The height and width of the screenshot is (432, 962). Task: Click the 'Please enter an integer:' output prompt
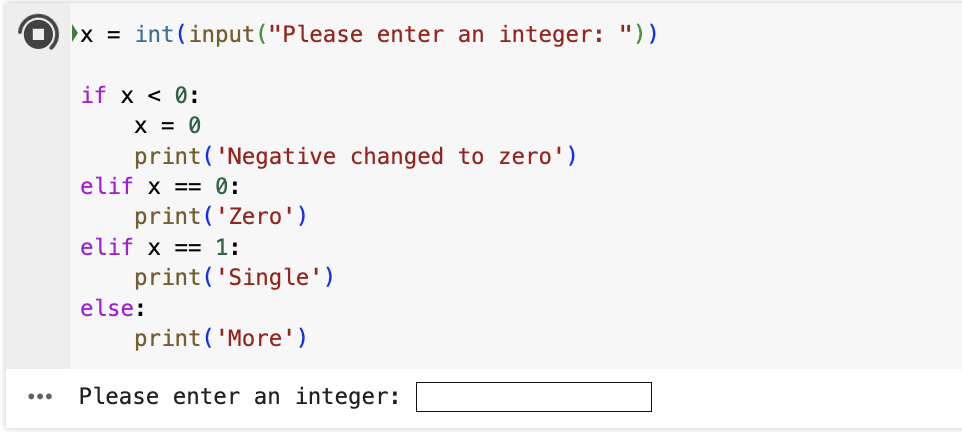(x=240, y=397)
